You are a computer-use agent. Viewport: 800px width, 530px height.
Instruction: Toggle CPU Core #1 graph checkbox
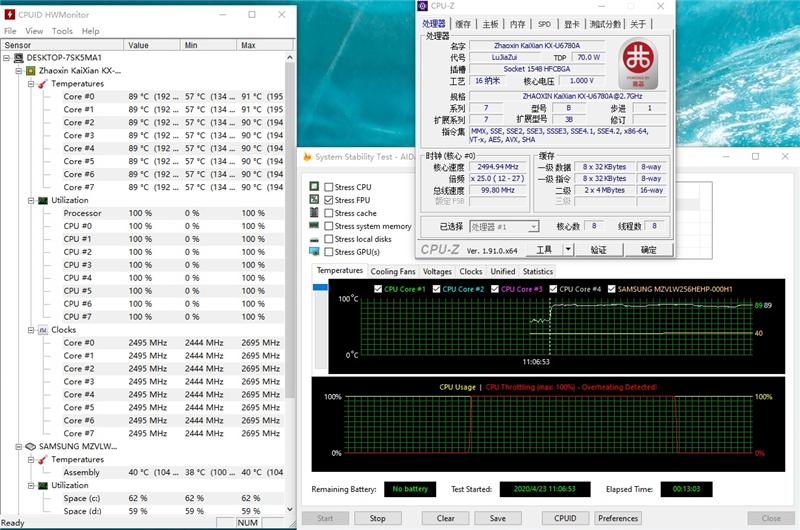(x=377, y=289)
